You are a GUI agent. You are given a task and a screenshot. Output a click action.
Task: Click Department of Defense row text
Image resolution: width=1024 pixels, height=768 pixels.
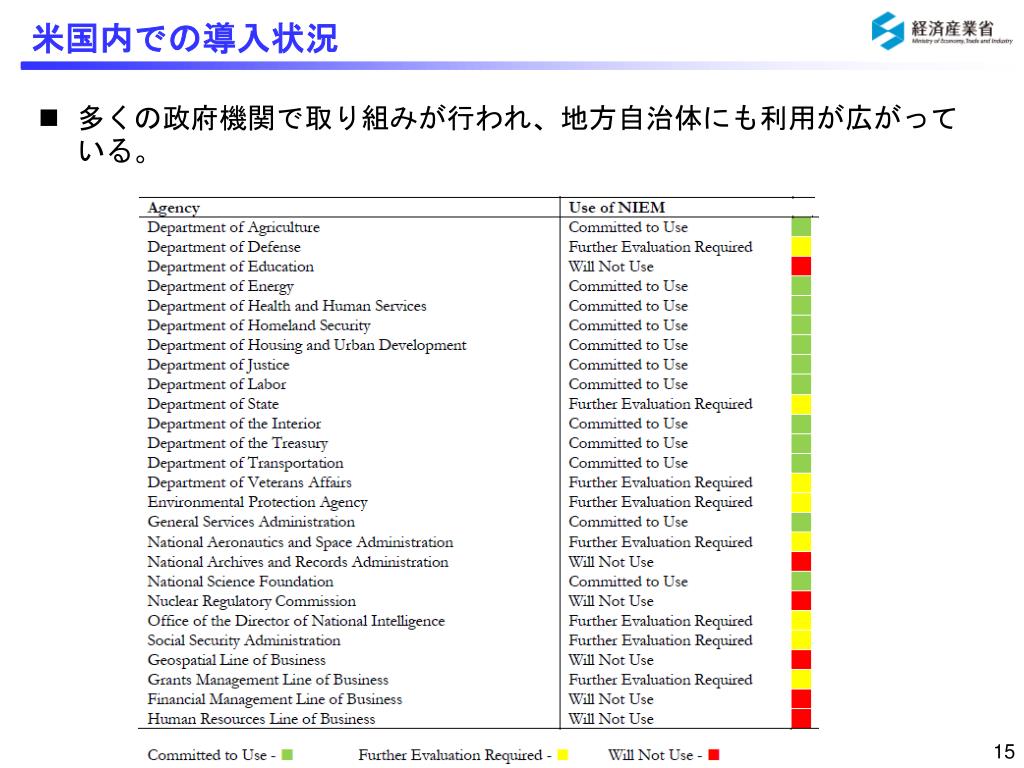click(224, 248)
